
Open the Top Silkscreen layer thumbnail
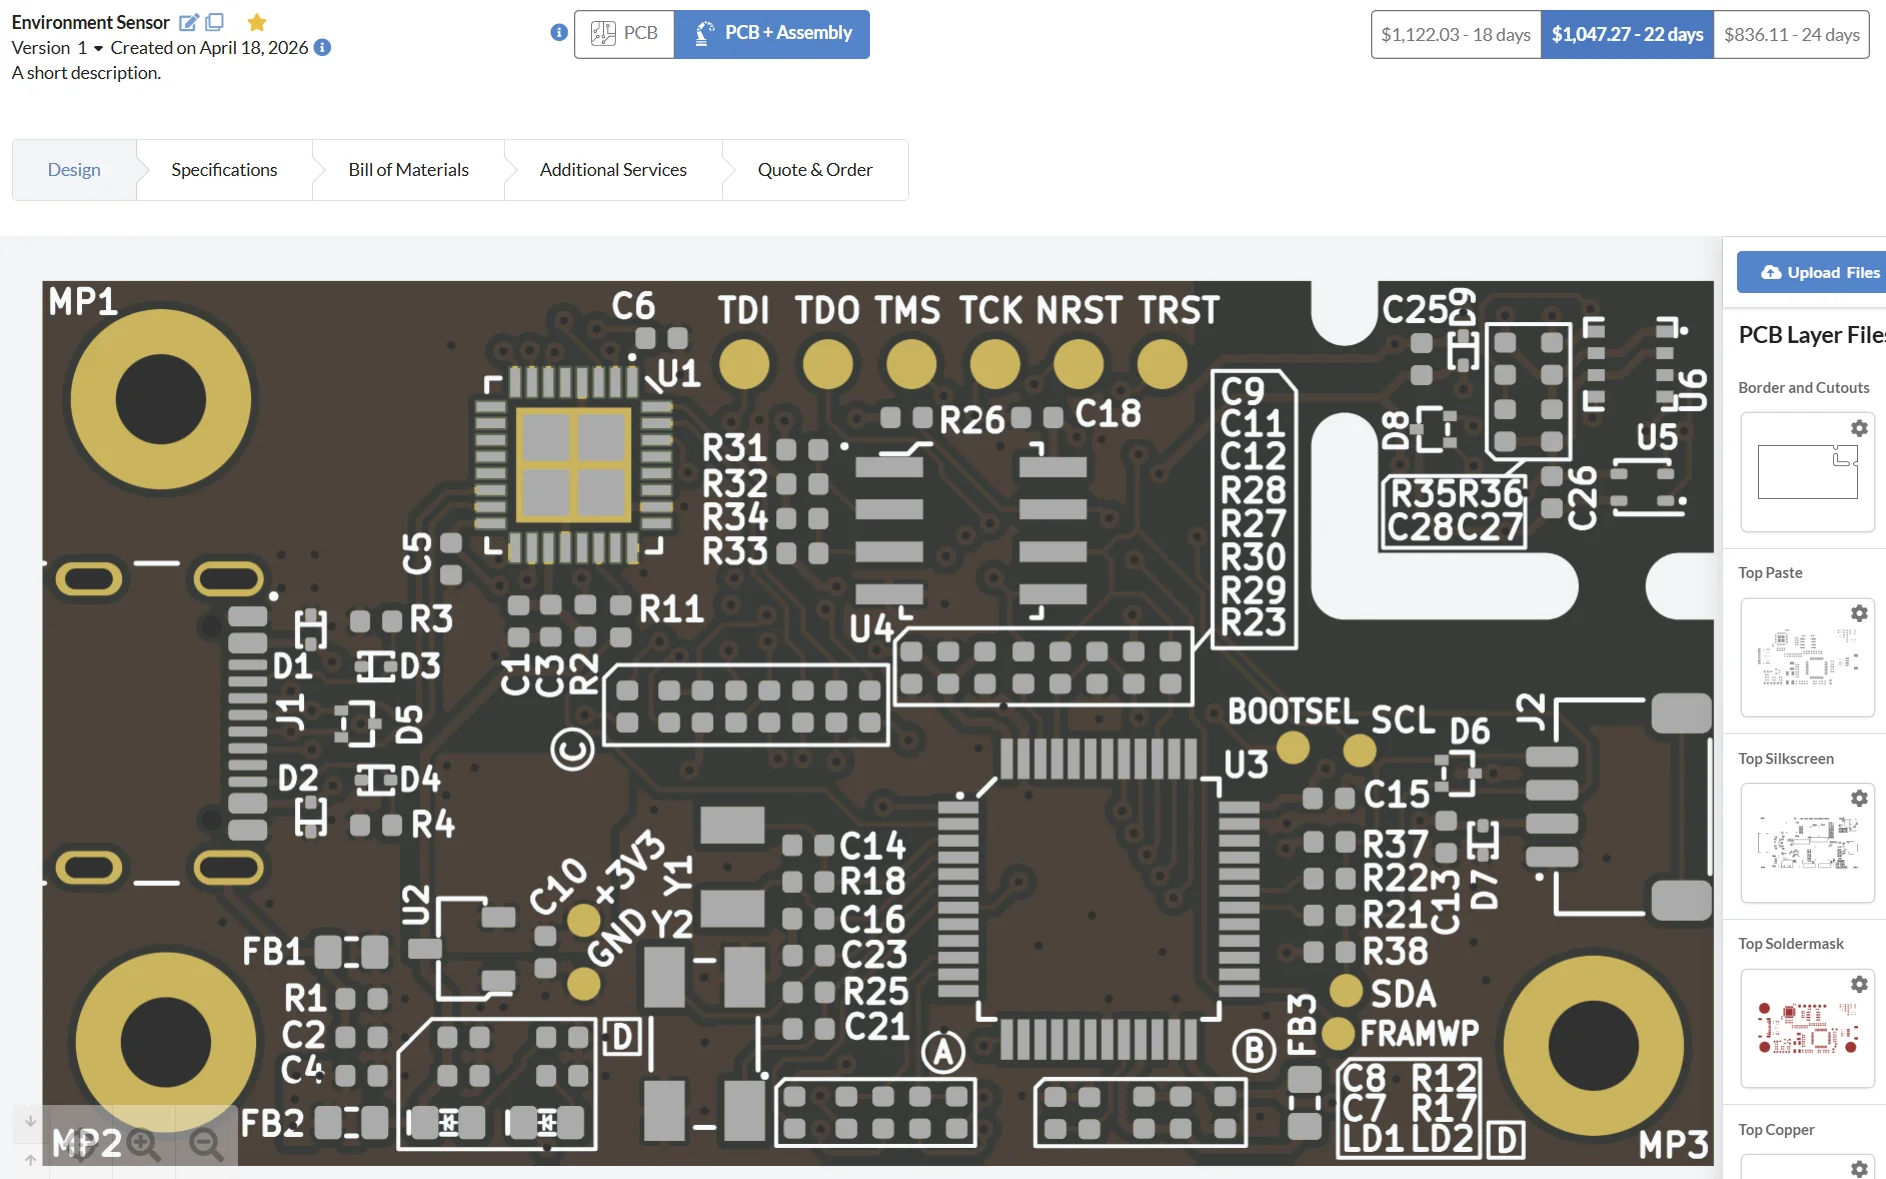[x=1807, y=843]
